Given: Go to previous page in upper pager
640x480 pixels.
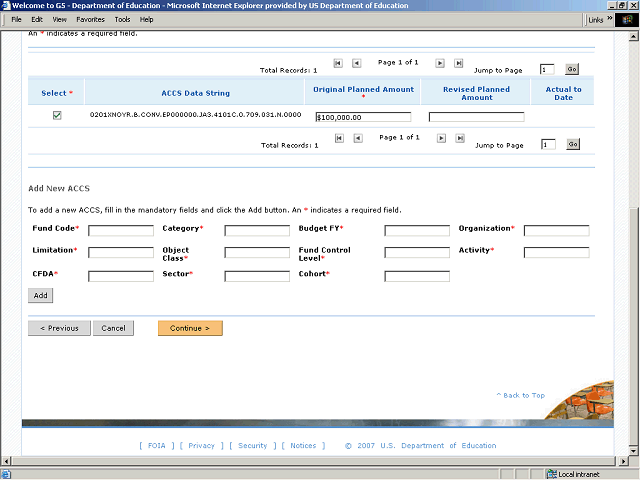Looking at the screenshot, I should [357, 63].
